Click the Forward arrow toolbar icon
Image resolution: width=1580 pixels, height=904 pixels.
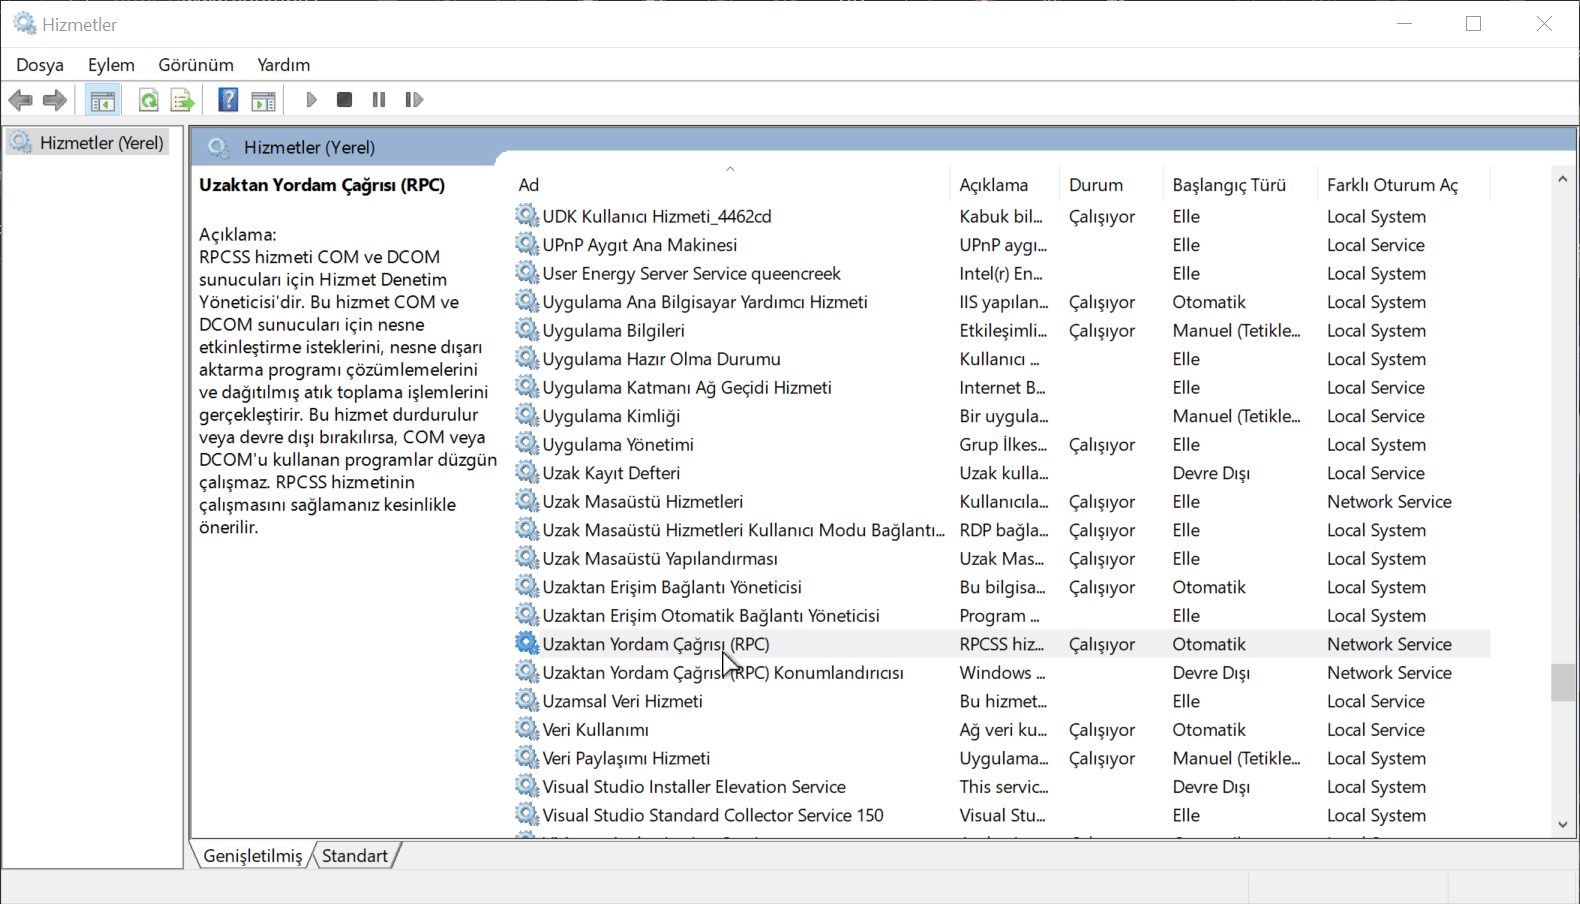click(55, 100)
